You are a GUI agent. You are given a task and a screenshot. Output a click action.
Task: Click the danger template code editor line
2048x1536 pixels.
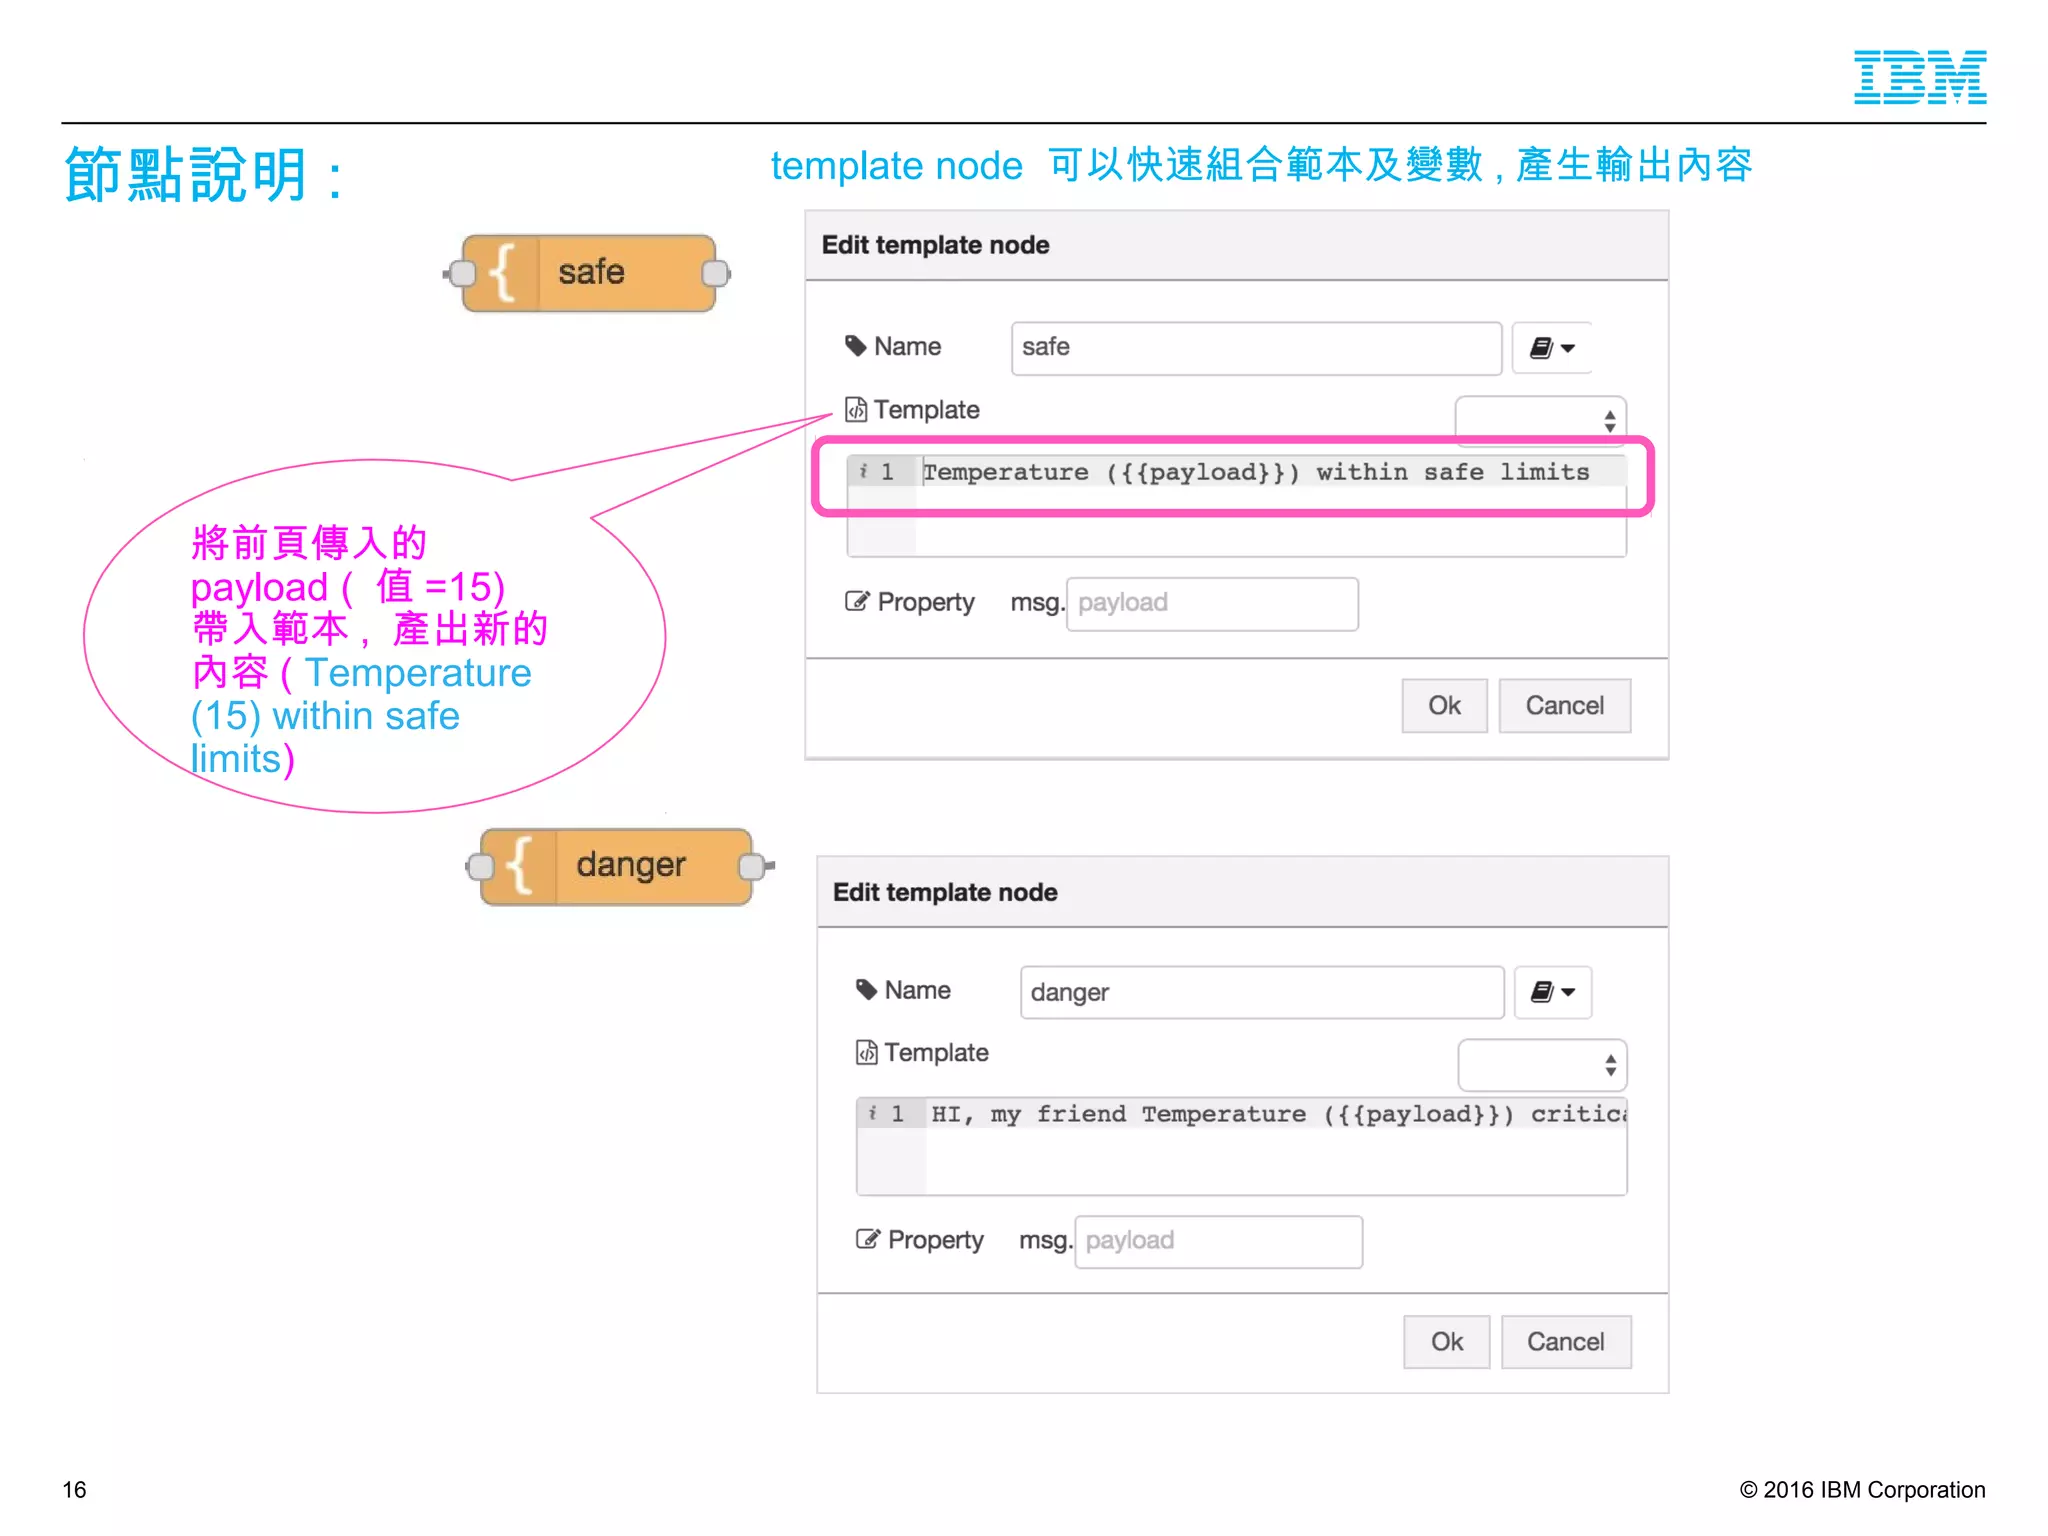(1278, 1114)
